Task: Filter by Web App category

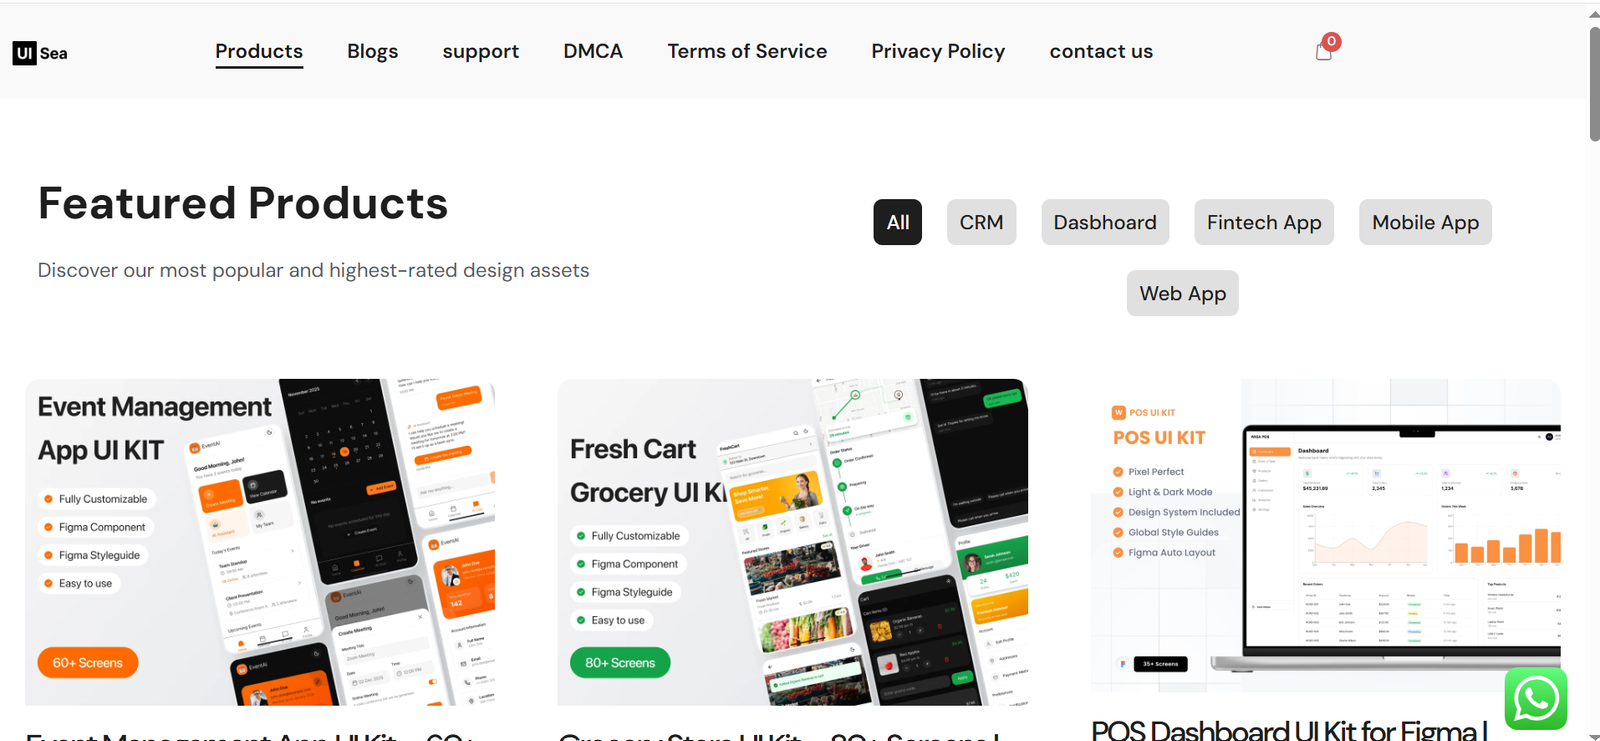Action: click(1183, 293)
